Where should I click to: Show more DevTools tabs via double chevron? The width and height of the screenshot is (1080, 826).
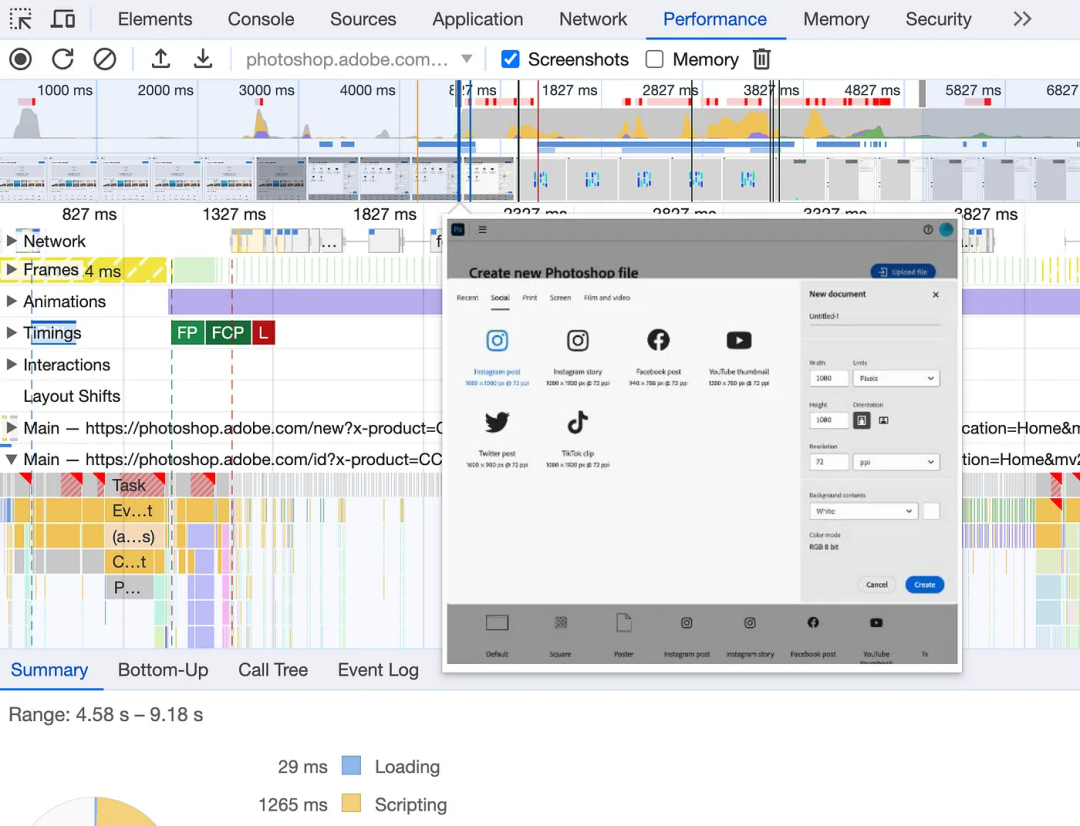point(1022,19)
